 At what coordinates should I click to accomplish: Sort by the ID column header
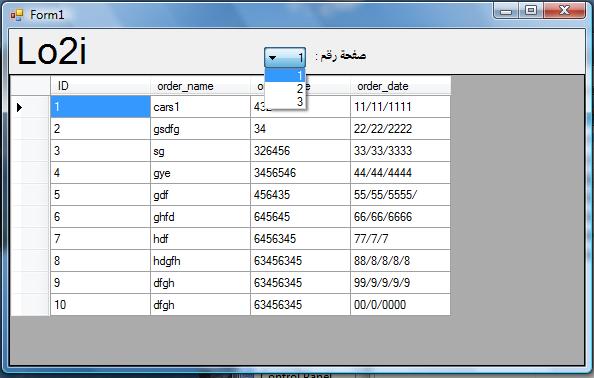point(100,86)
